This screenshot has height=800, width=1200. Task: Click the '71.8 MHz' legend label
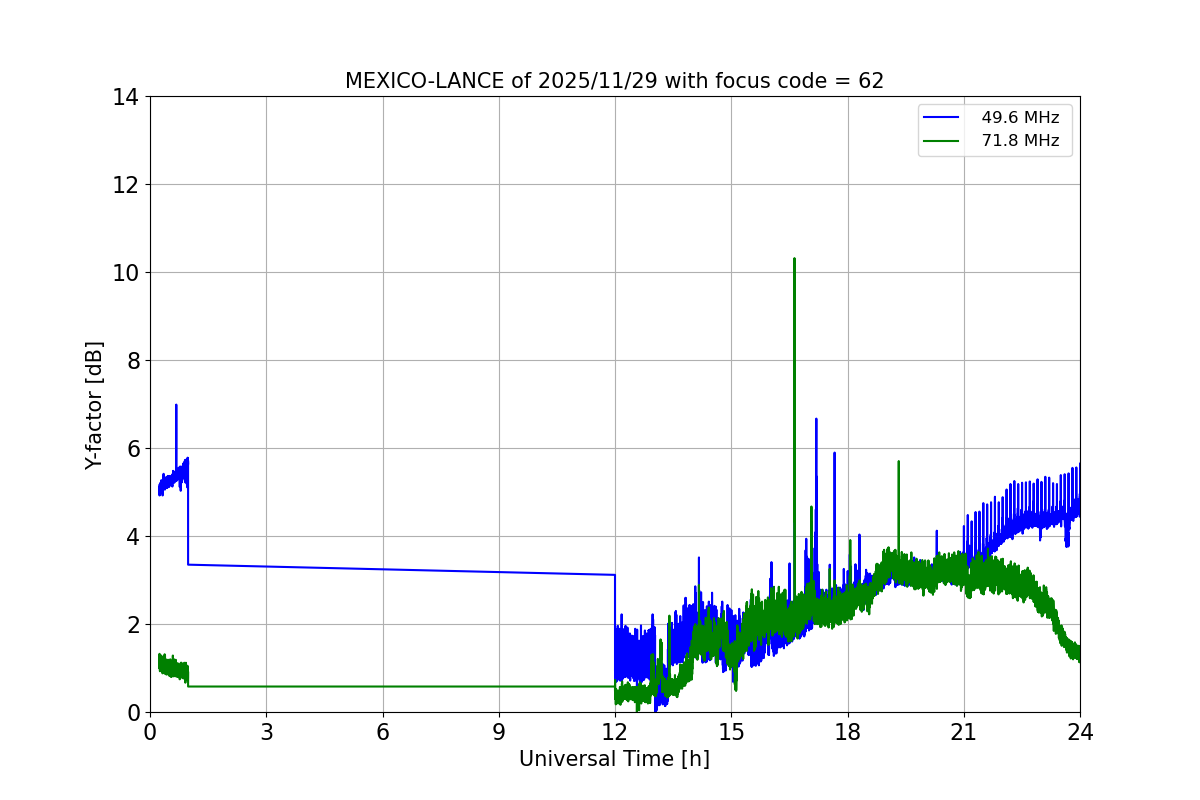pos(1020,141)
